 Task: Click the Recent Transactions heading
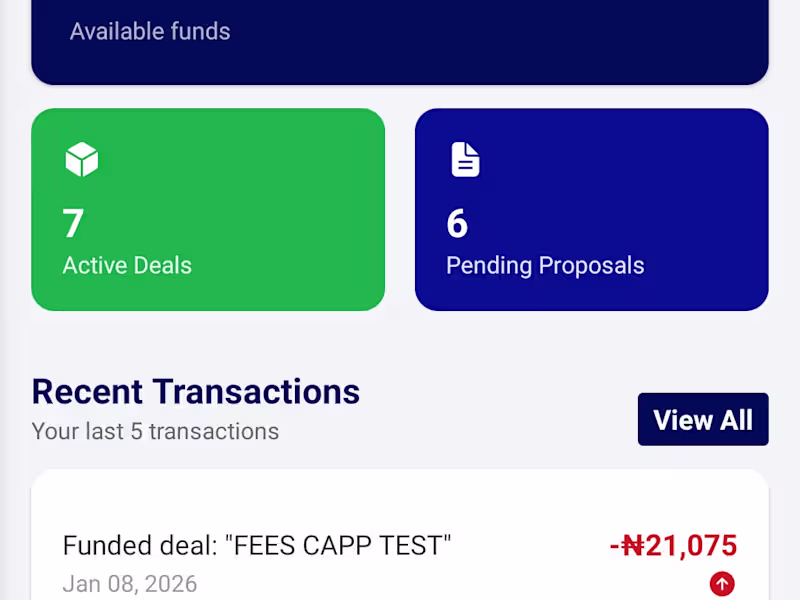pyautogui.click(x=196, y=392)
